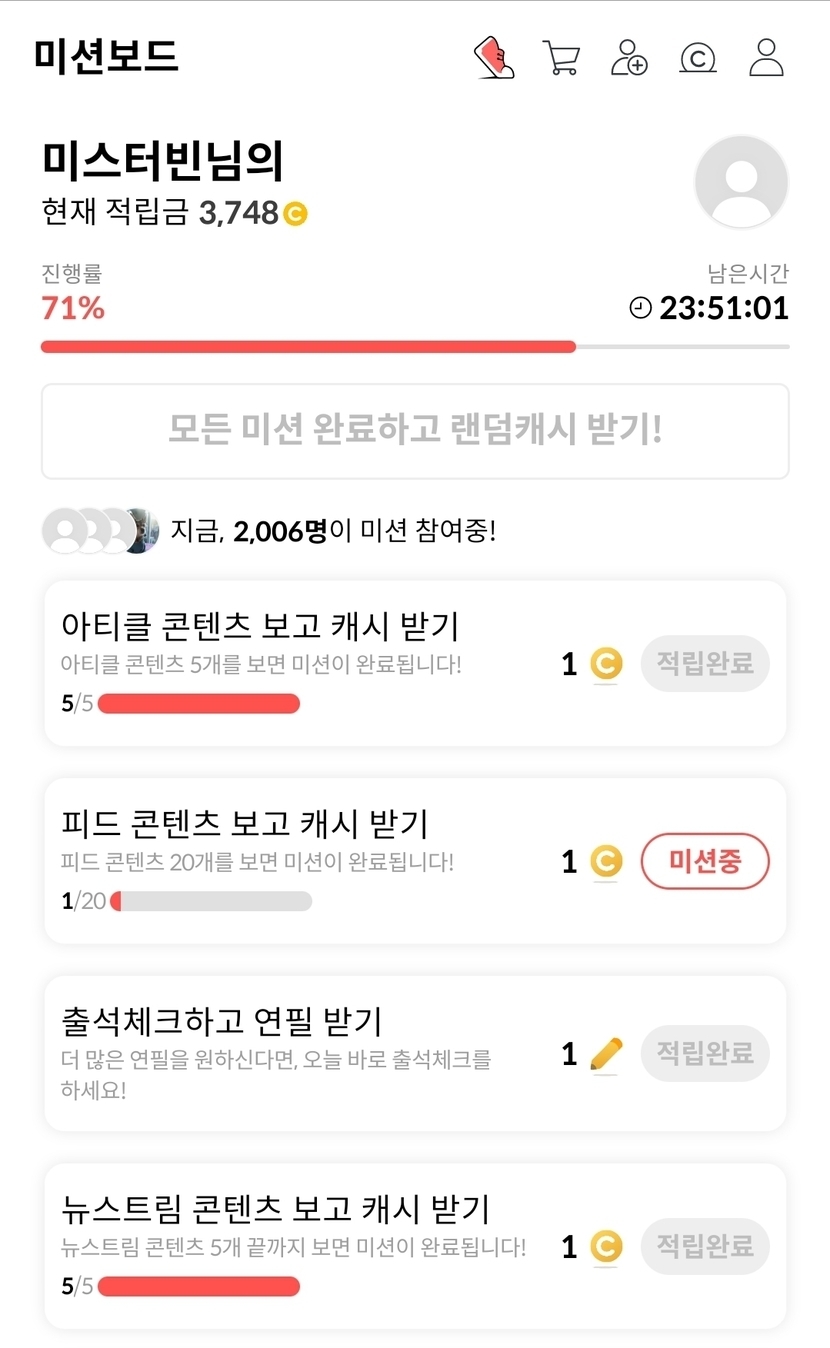Viewport: 830px width, 1348px height.
Task: Tap 적립완료 on the article content mission
Action: 705,663
